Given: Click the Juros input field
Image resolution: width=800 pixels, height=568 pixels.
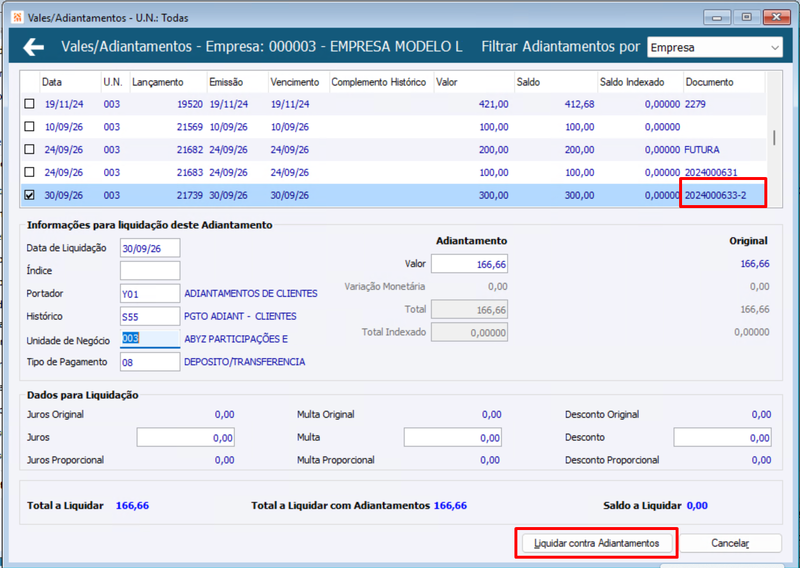Looking at the screenshot, I should 186,437.
